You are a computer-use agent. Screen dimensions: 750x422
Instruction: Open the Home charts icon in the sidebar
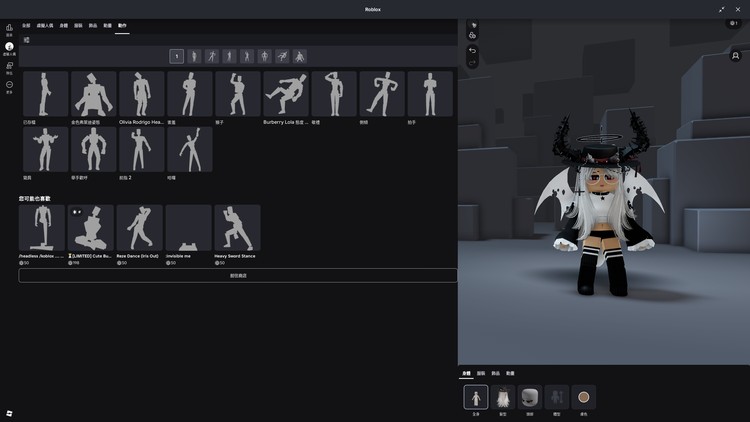tap(9, 29)
